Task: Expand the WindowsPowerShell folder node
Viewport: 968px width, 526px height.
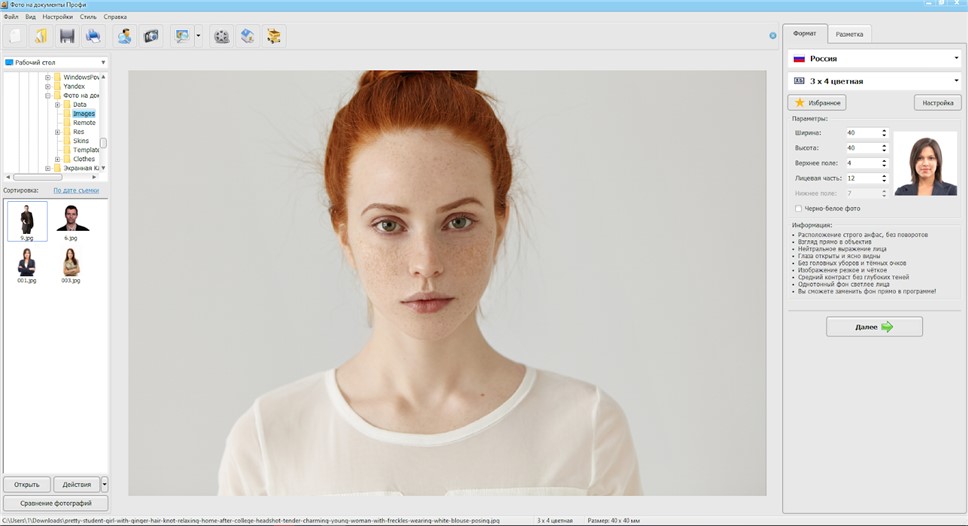Action: [48, 78]
